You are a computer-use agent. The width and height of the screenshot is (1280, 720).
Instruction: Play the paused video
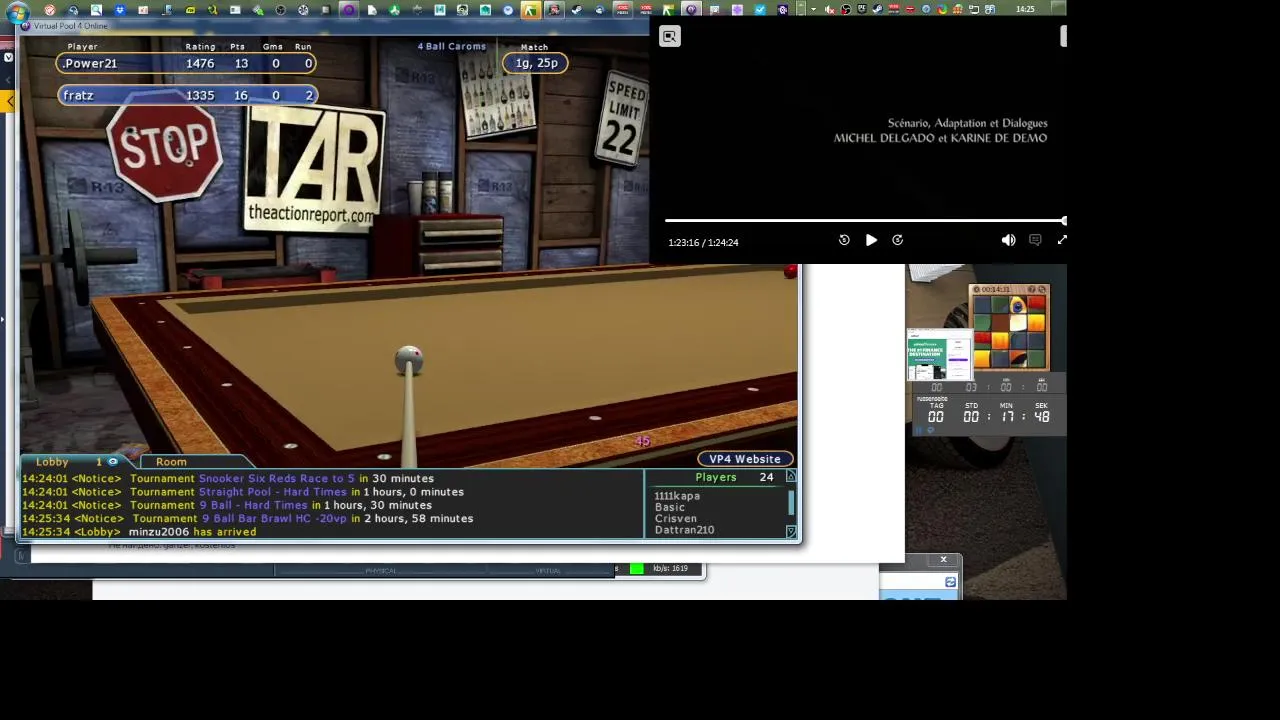pyautogui.click(x=871, y=240)
